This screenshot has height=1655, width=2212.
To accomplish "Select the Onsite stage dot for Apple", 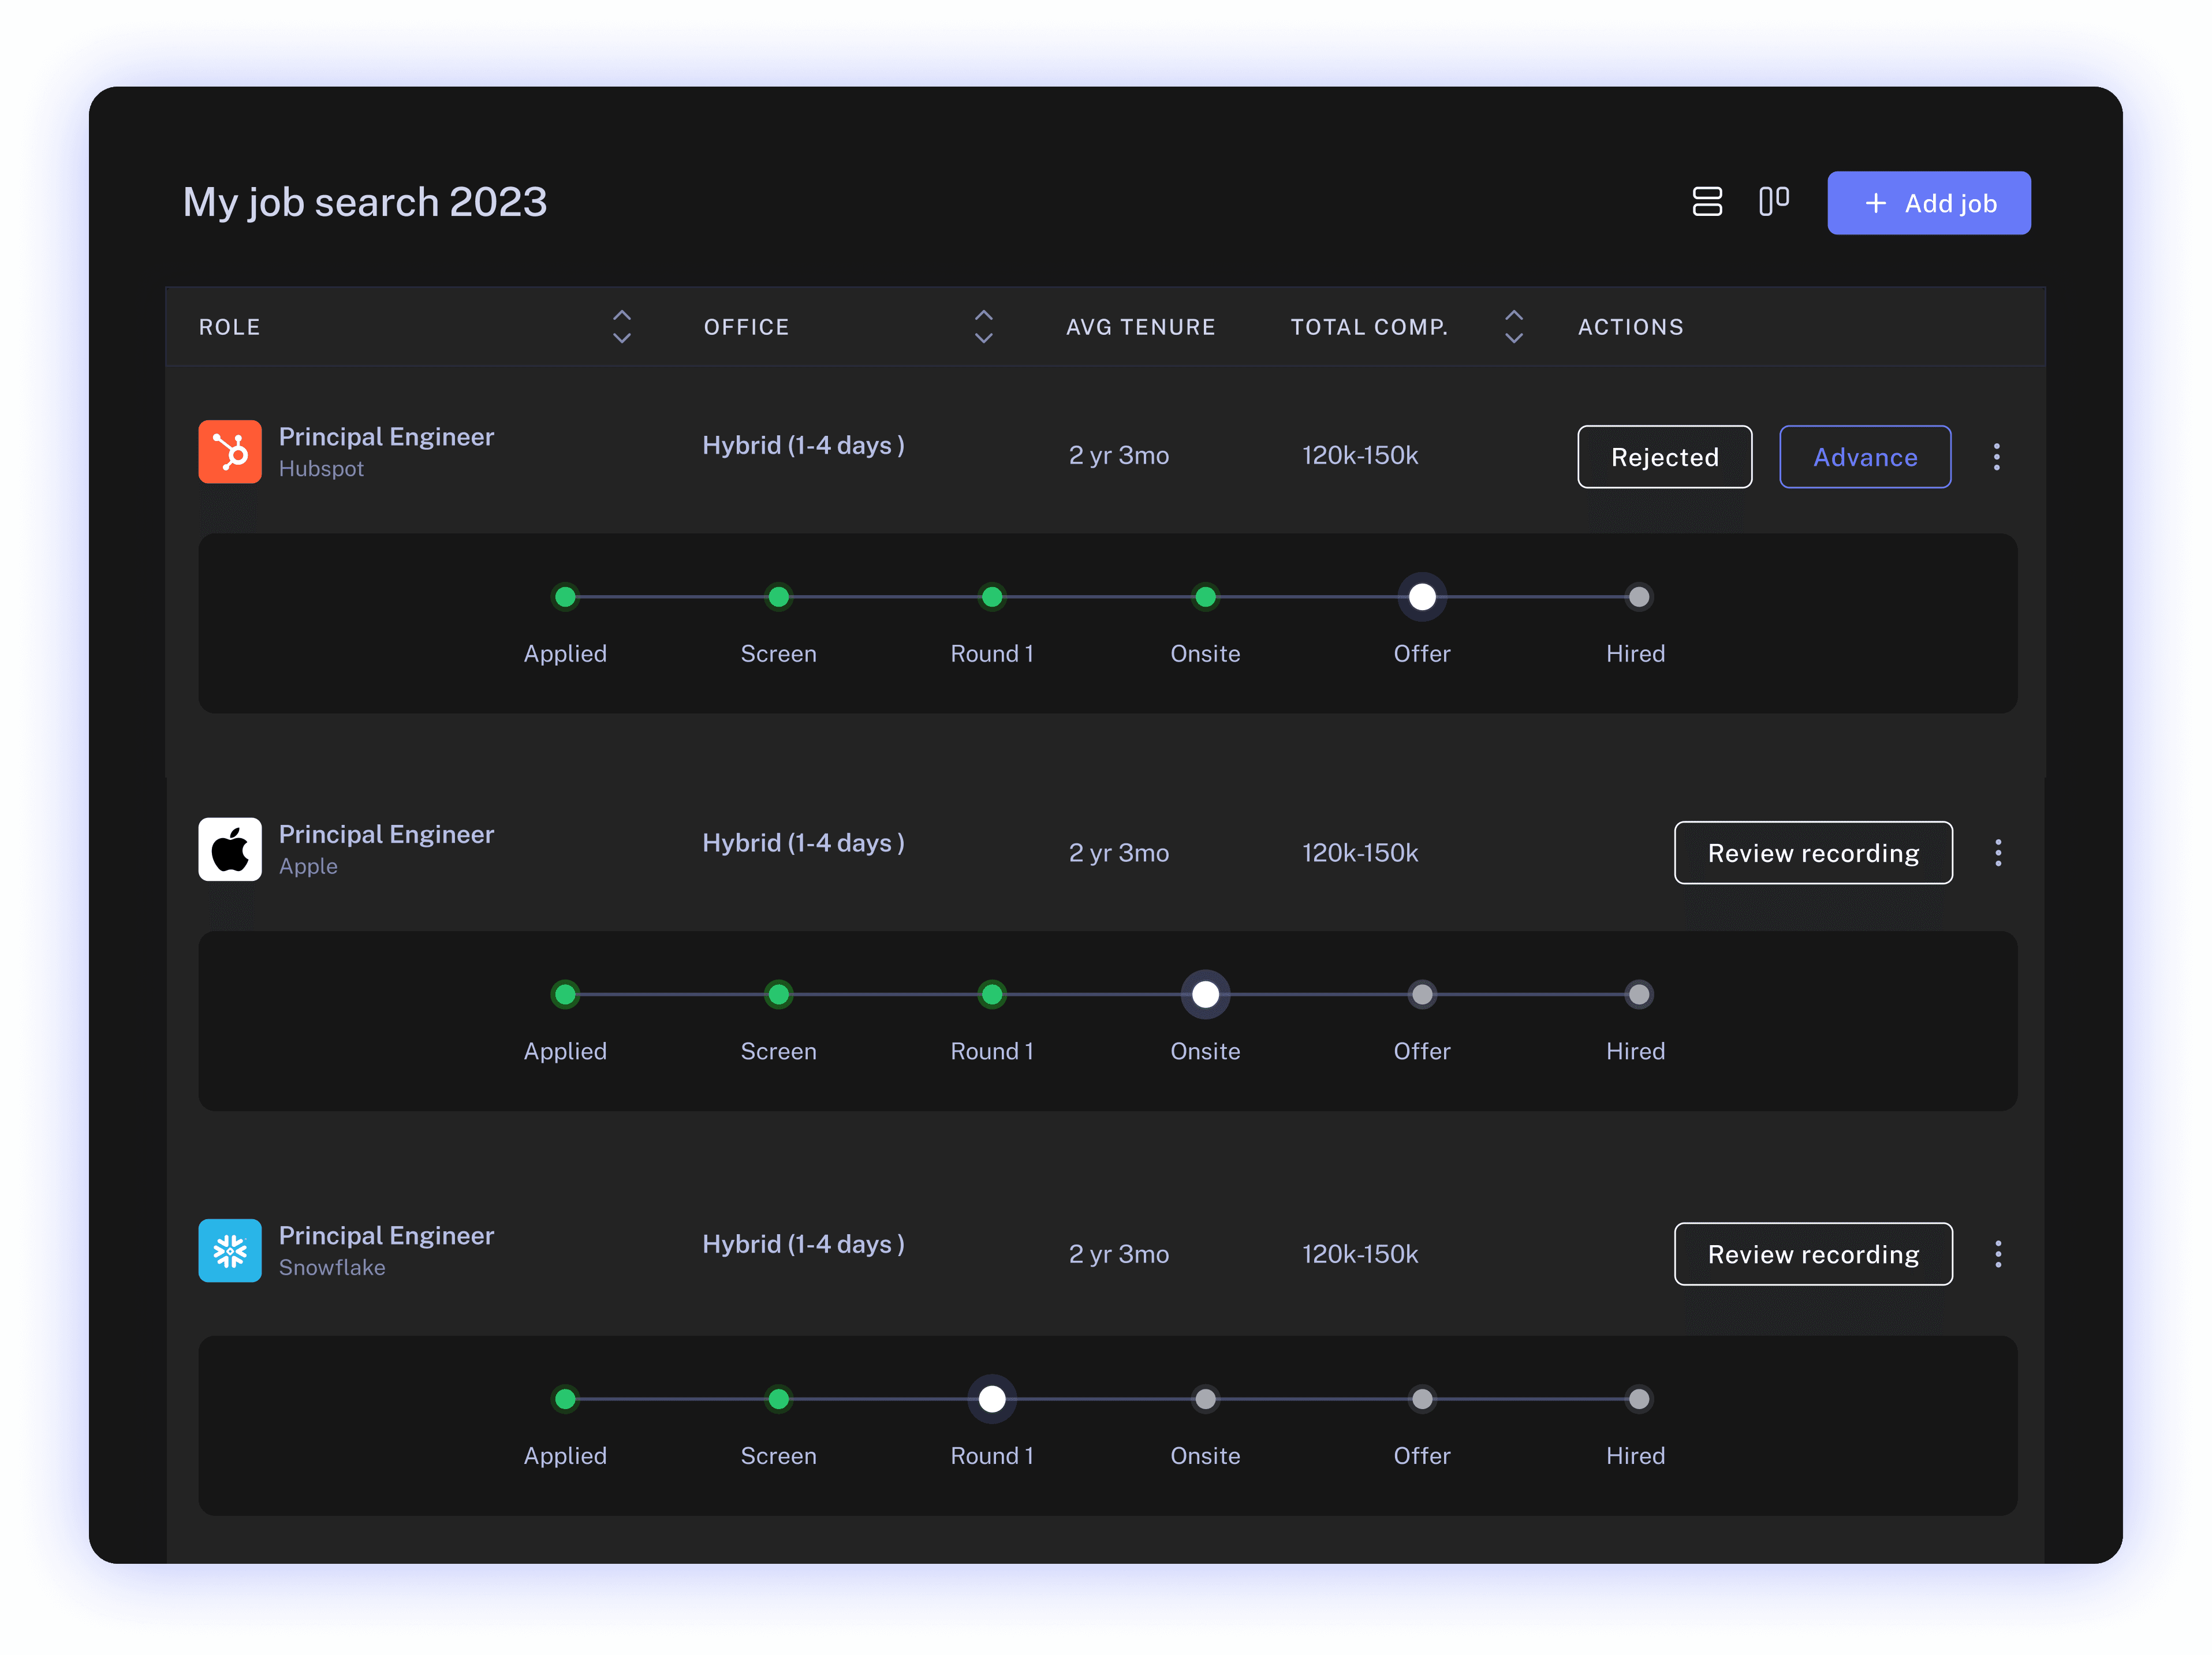I will pyautogui.click(x=1205, y=995).
